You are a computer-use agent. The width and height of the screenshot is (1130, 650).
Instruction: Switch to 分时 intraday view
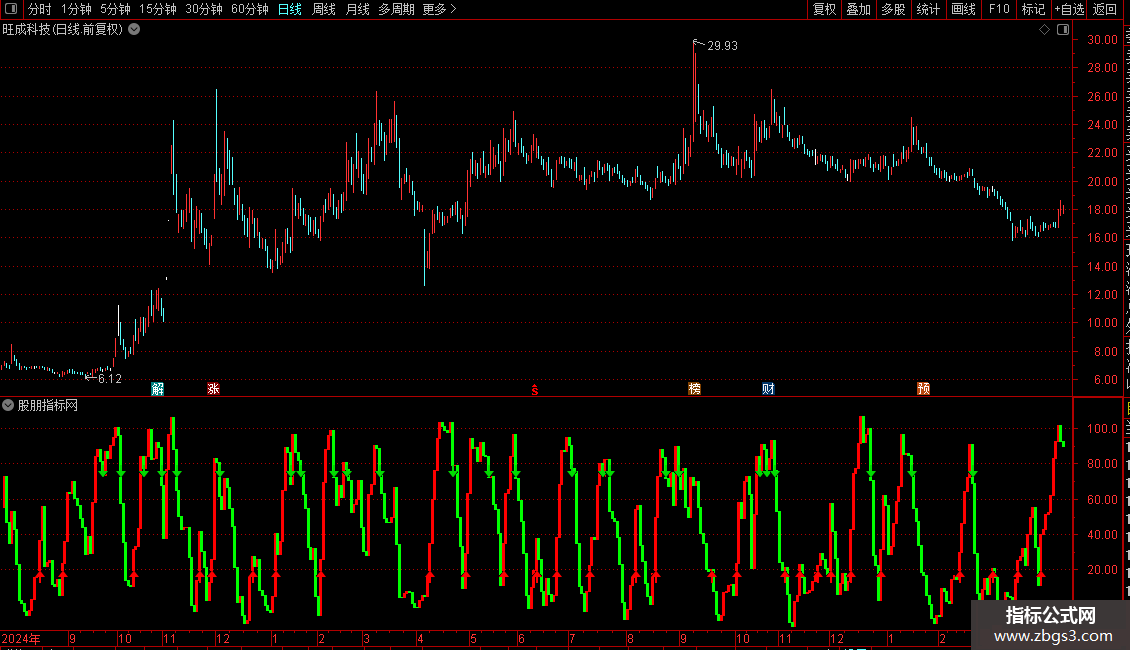coord(40,9)
